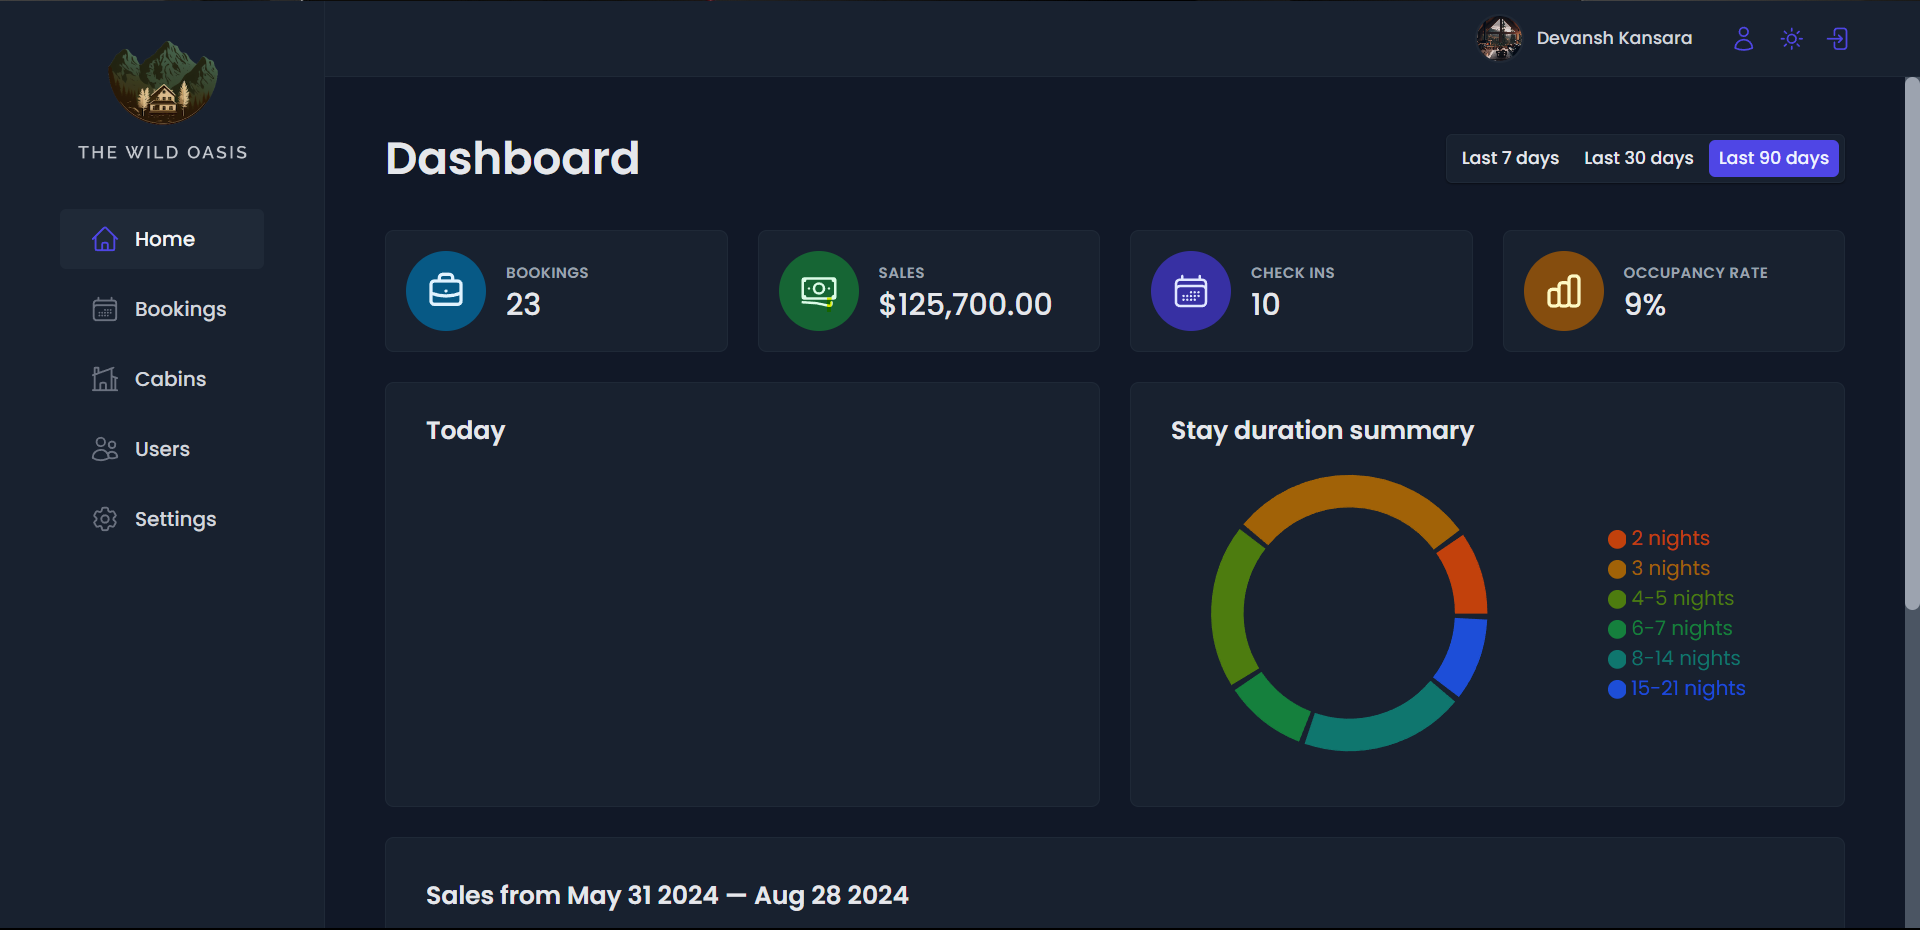Select the Last 90 days filter
Screen dimensions: 1920x930
click(1773, 158)
